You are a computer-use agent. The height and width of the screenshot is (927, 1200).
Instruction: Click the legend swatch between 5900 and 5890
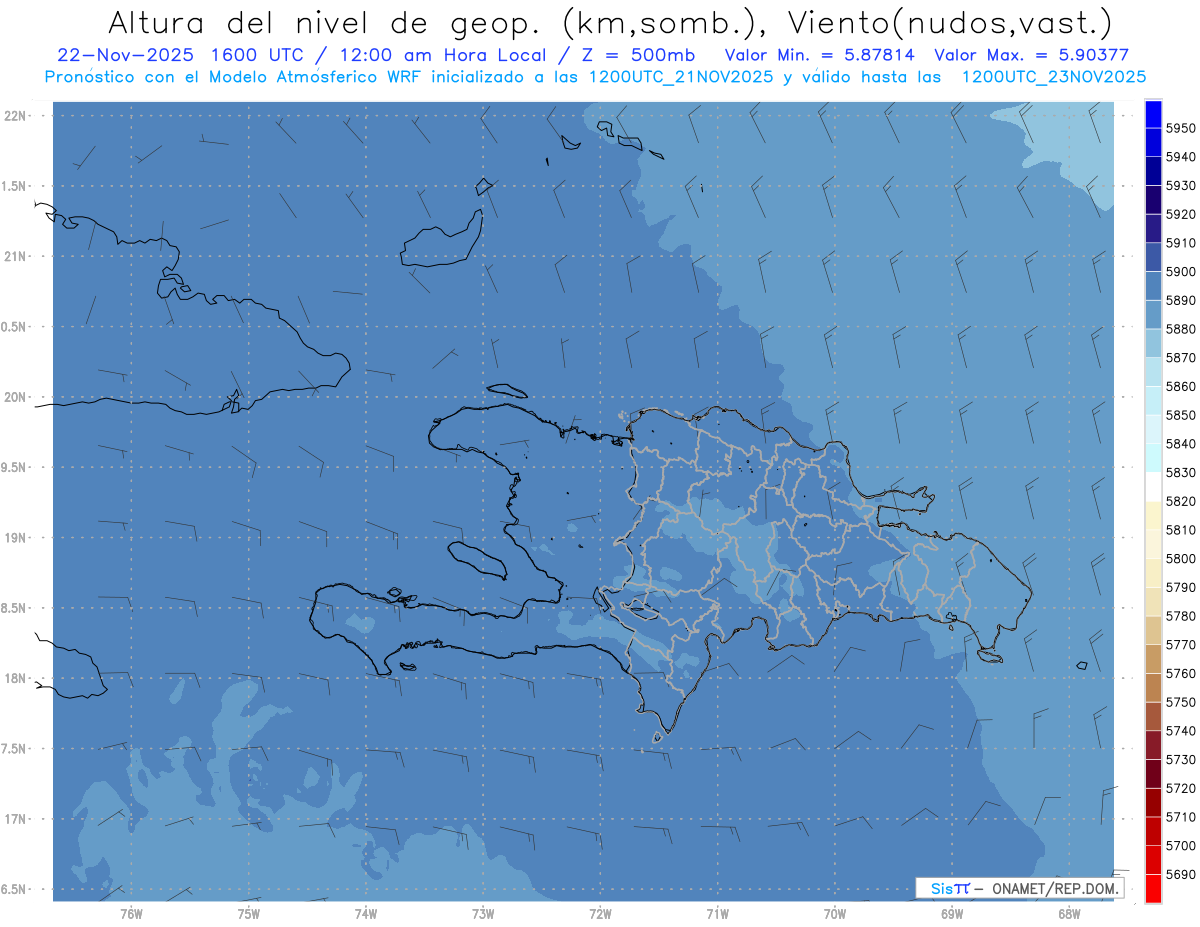pos(1153,286)
